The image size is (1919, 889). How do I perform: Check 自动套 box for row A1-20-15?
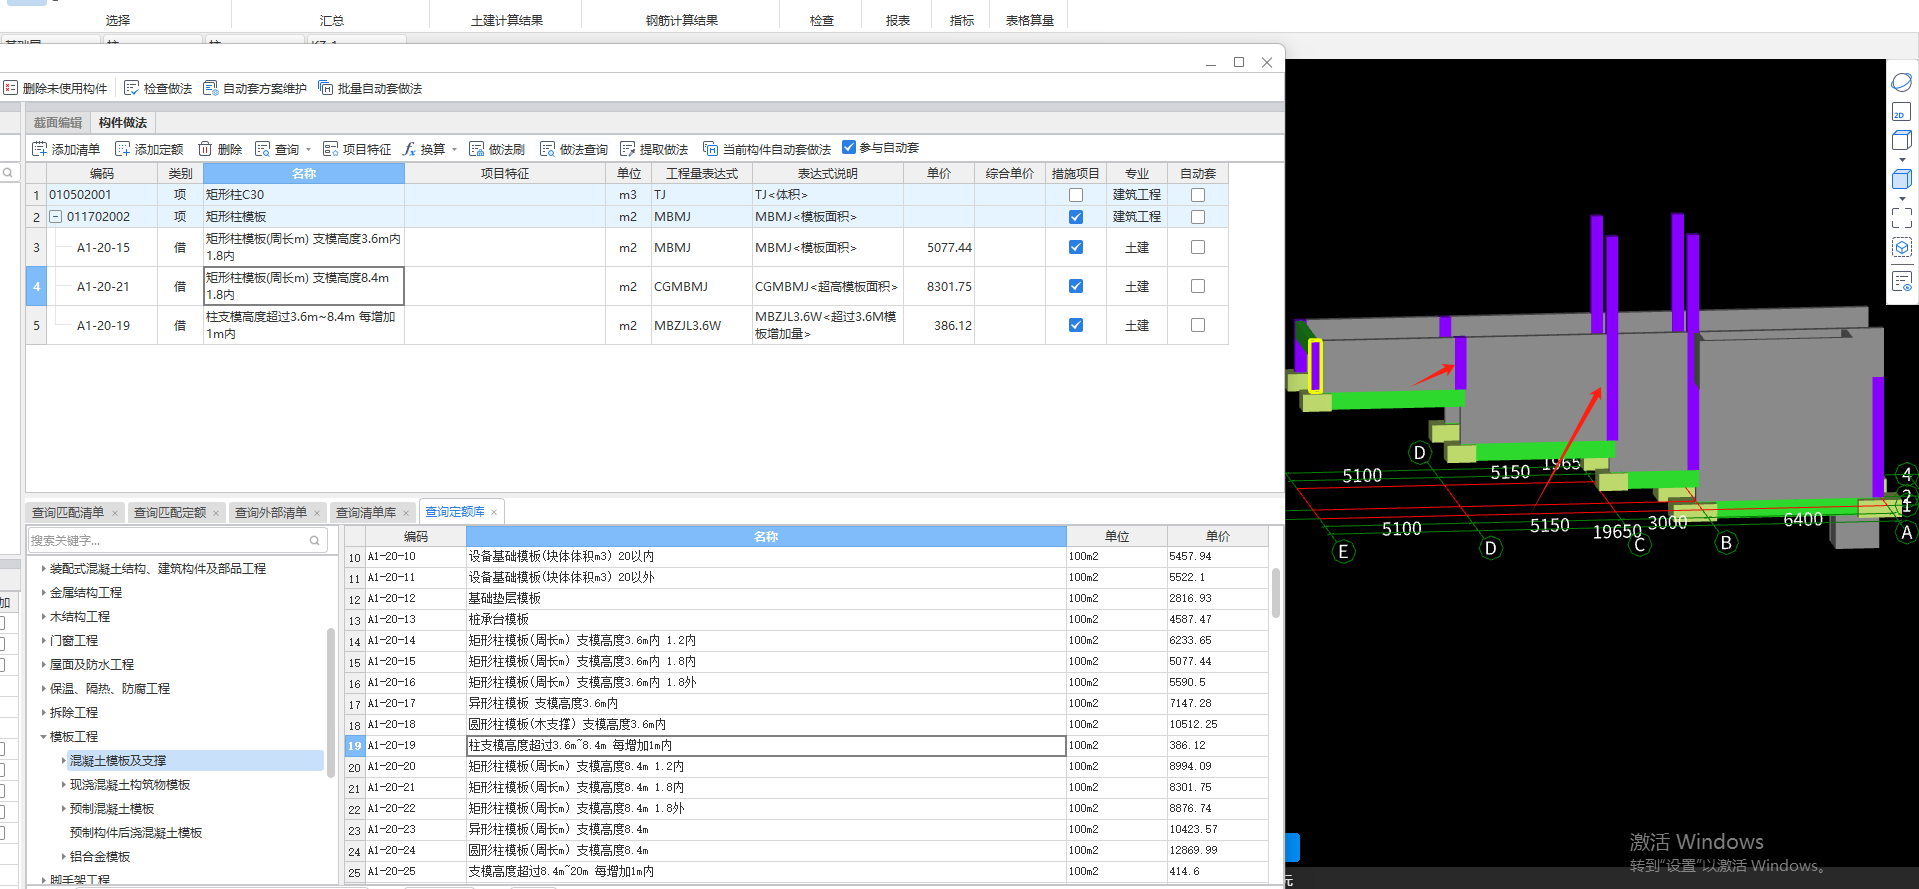[x=1198, y=247]
